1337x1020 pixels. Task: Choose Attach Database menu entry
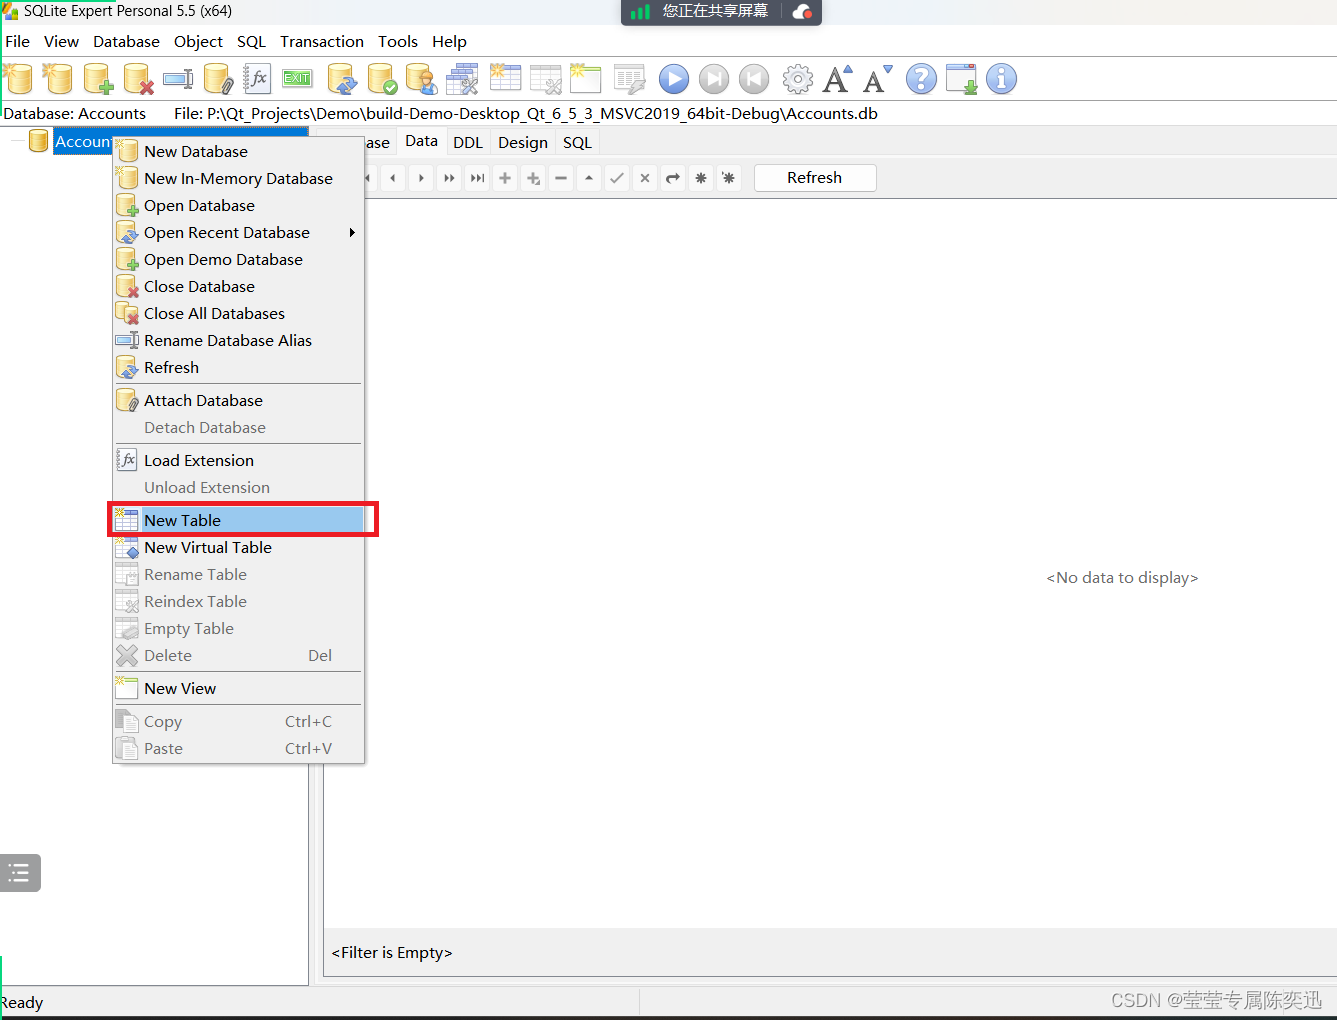[x=239, y=400]
